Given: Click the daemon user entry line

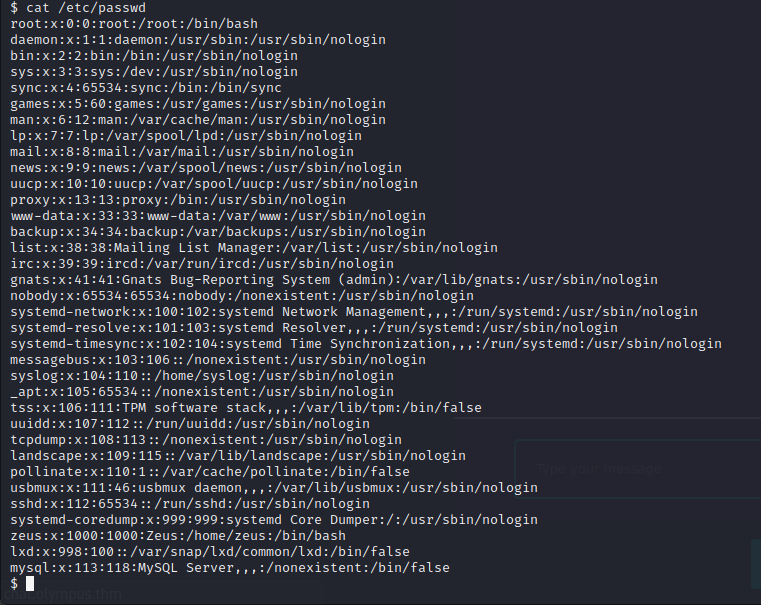Looking at the screenshot, I should [198, 39].
